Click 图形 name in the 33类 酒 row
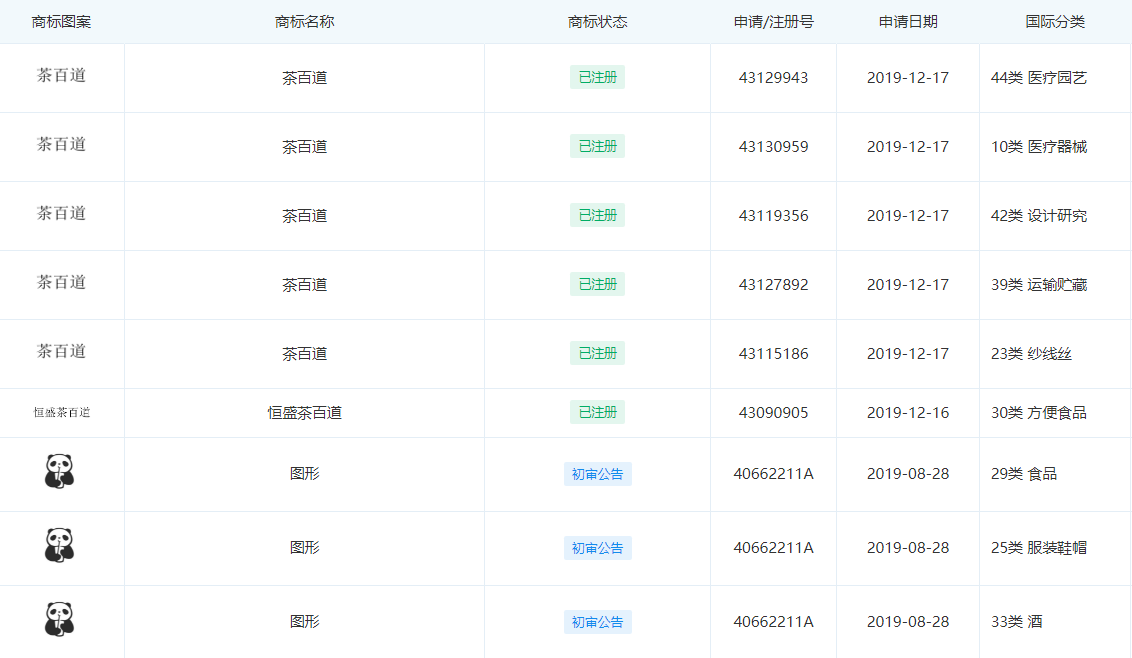Image resolution: width=1132 pixels, height=658 pixels. point(305,622)
